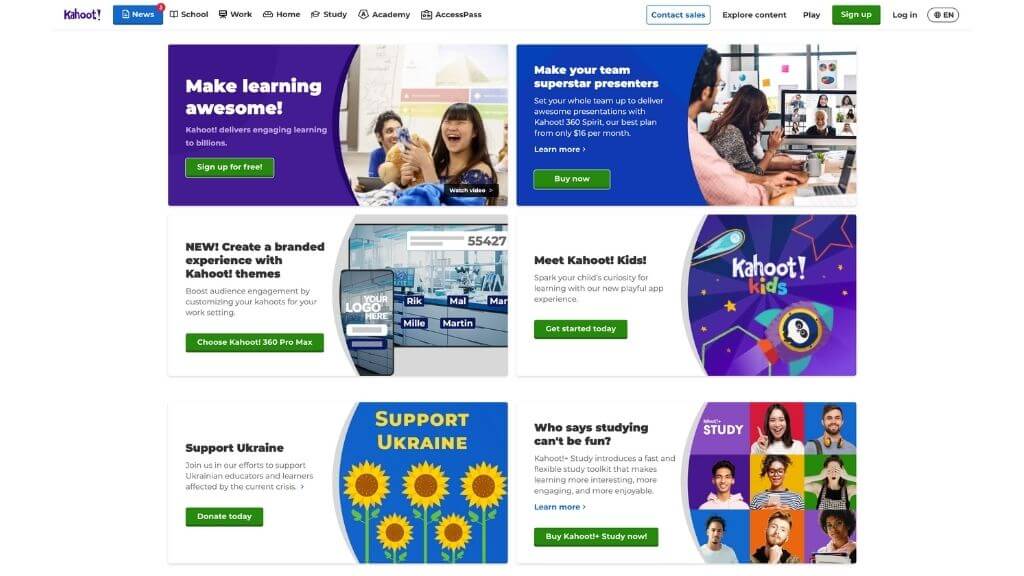Image resolution: width=1024 pixels, height=576 pixels.
Task: Go to the Home section
Action: pyautogui.click(x=281, y=14)
